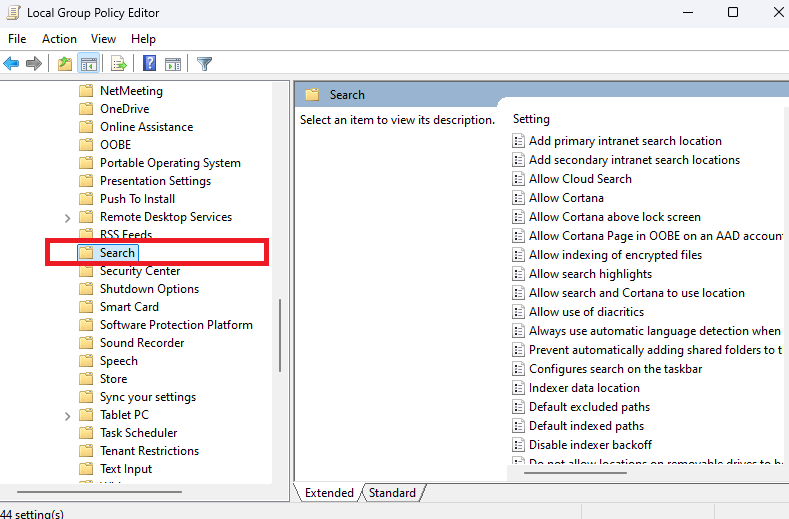Click the Export List toolbar icon
Screen dimensions: 789x519
pyautogui.click(x=119, y=64)
